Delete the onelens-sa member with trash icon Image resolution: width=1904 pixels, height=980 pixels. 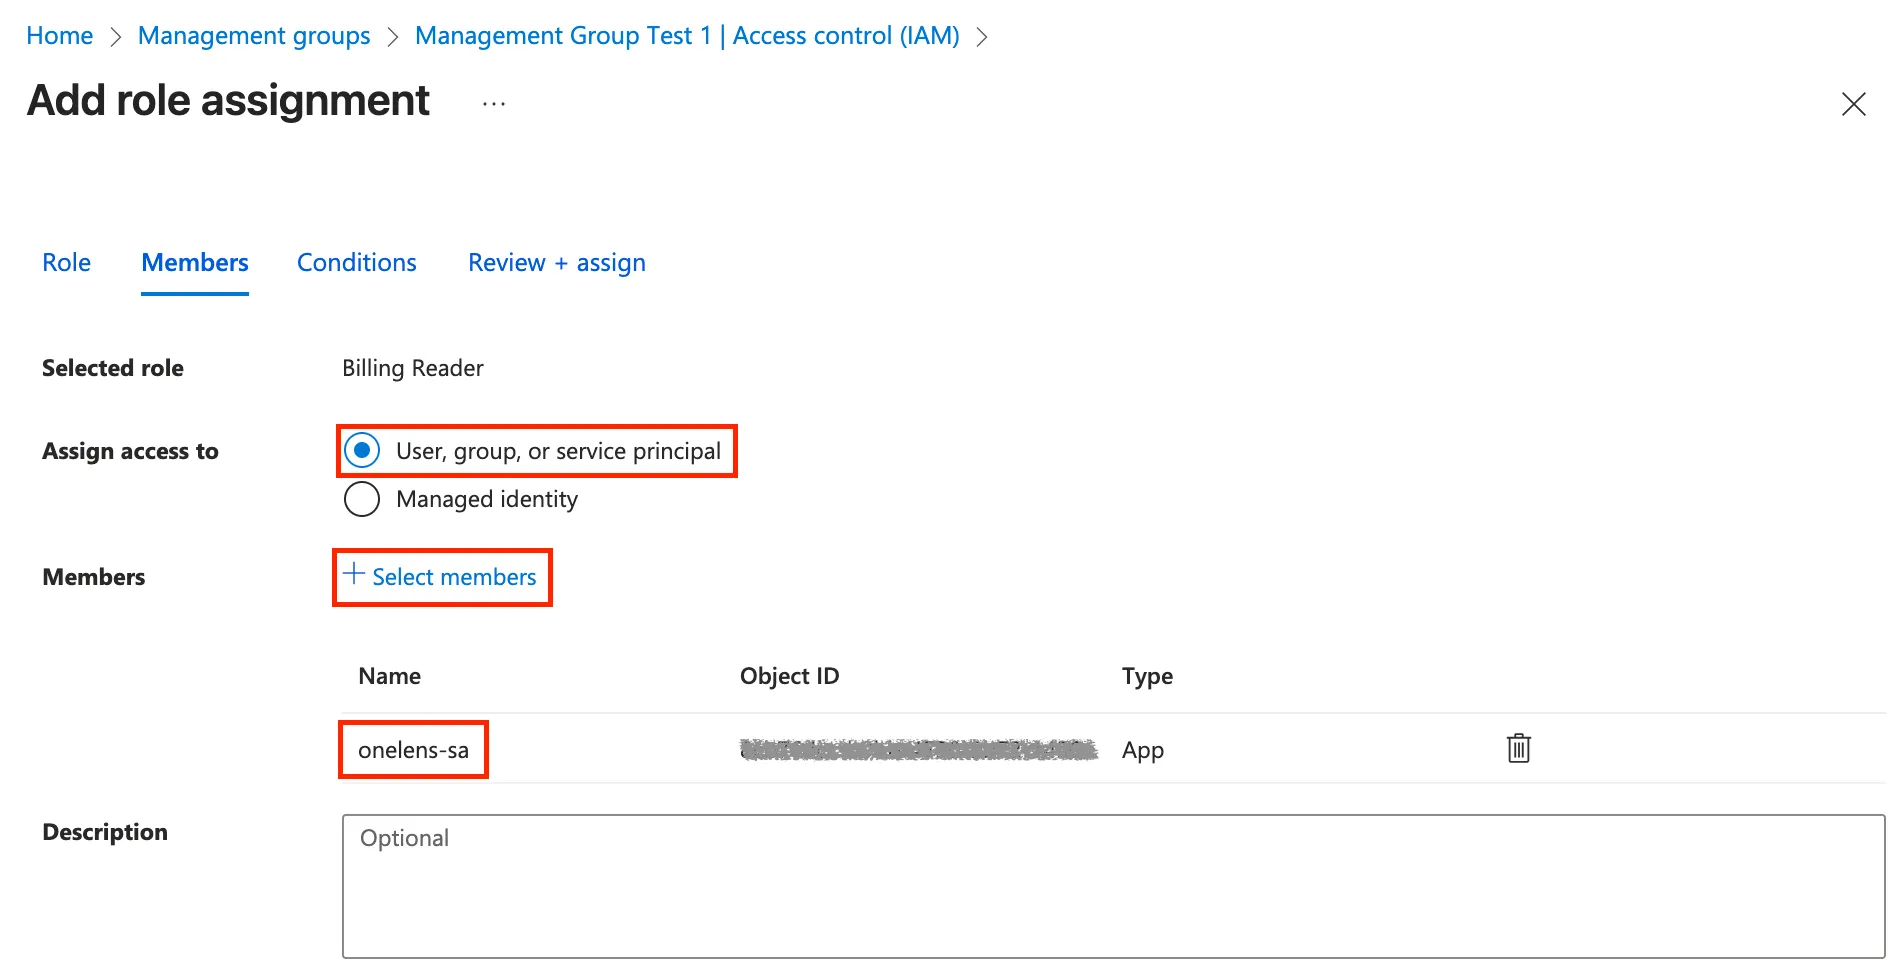tap(1518, 748)
